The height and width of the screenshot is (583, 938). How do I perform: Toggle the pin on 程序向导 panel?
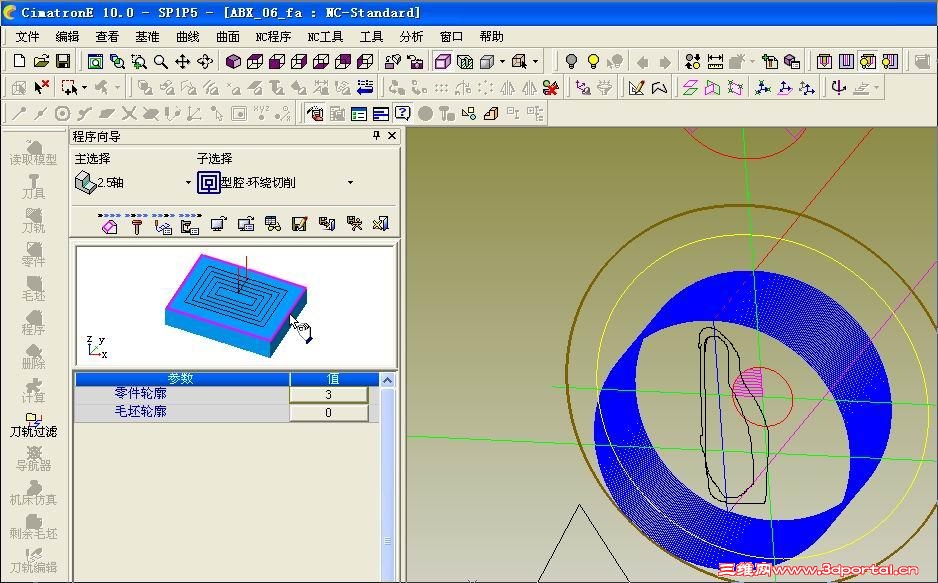pyautogui.click(x=376, y=136)
